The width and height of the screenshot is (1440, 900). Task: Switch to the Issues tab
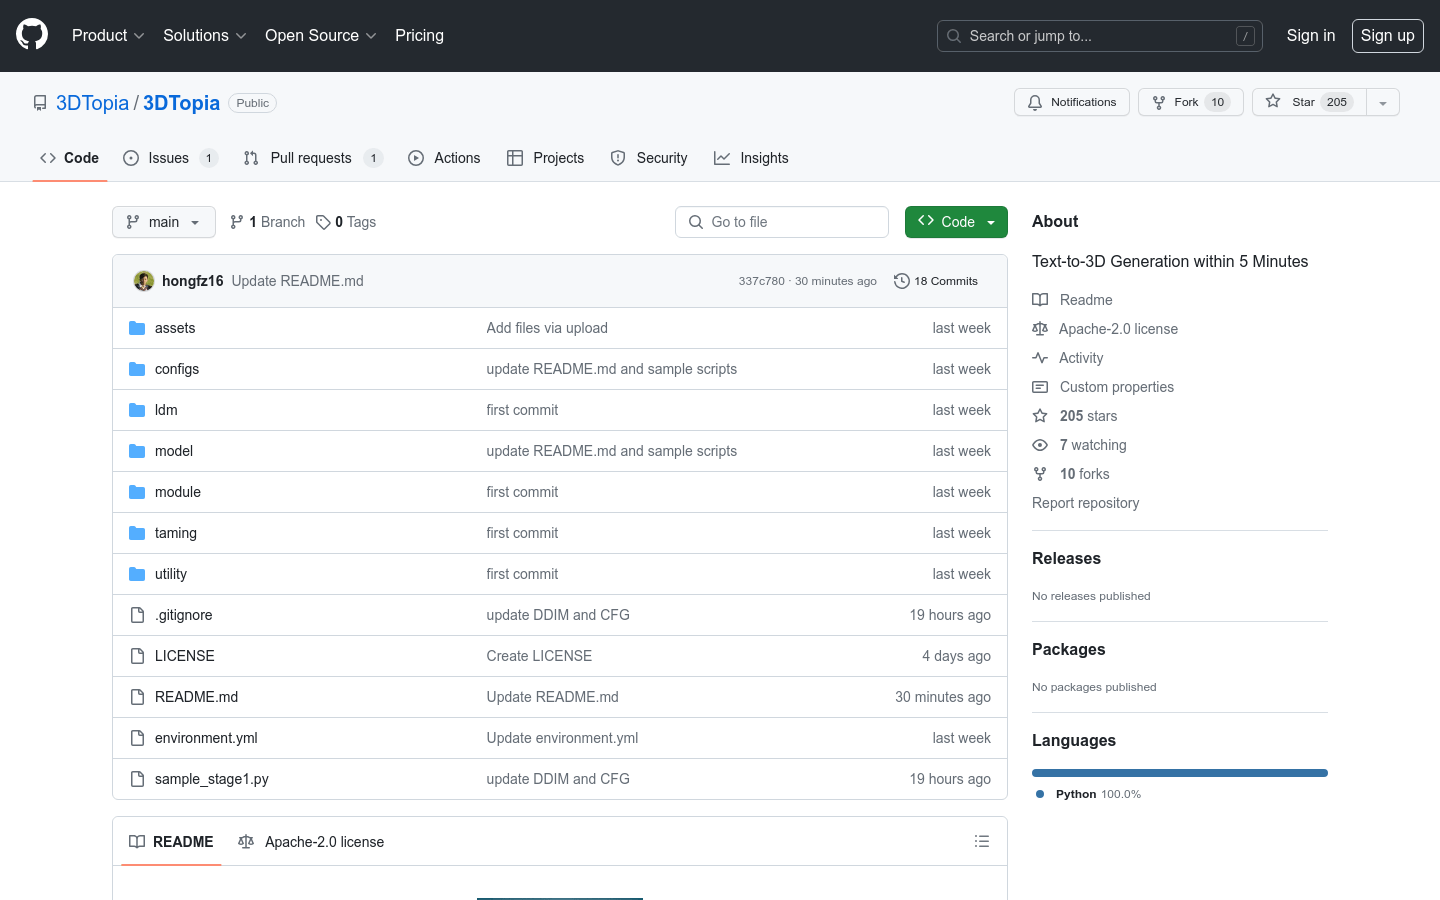pos(170,158)
